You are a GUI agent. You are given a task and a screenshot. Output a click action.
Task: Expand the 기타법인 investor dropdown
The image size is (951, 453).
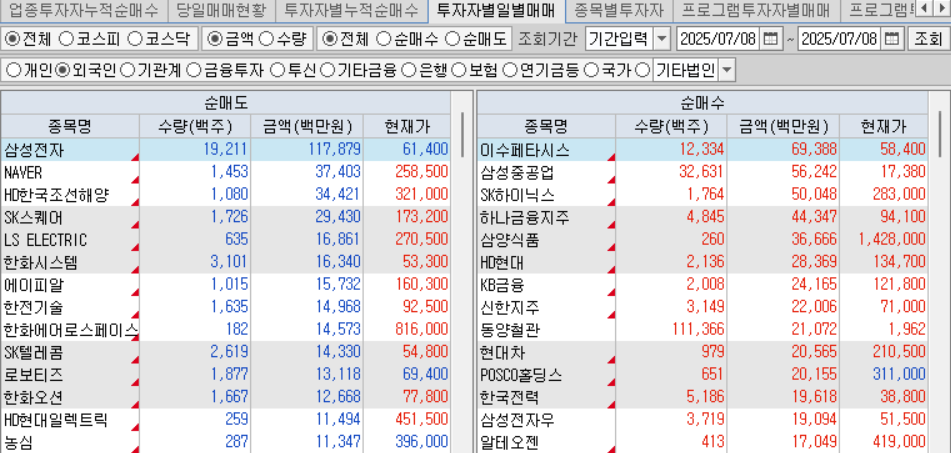click(x=727, y=70)
